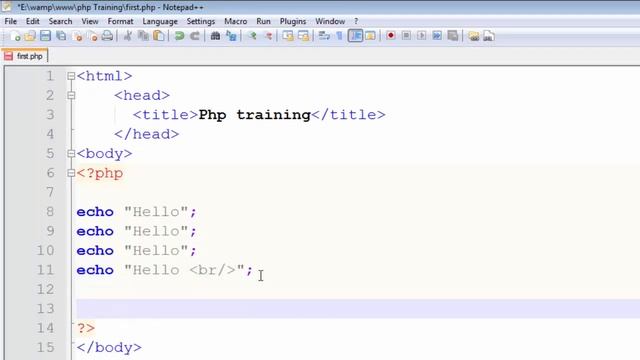Open the Language menu

tap(160, 21)
